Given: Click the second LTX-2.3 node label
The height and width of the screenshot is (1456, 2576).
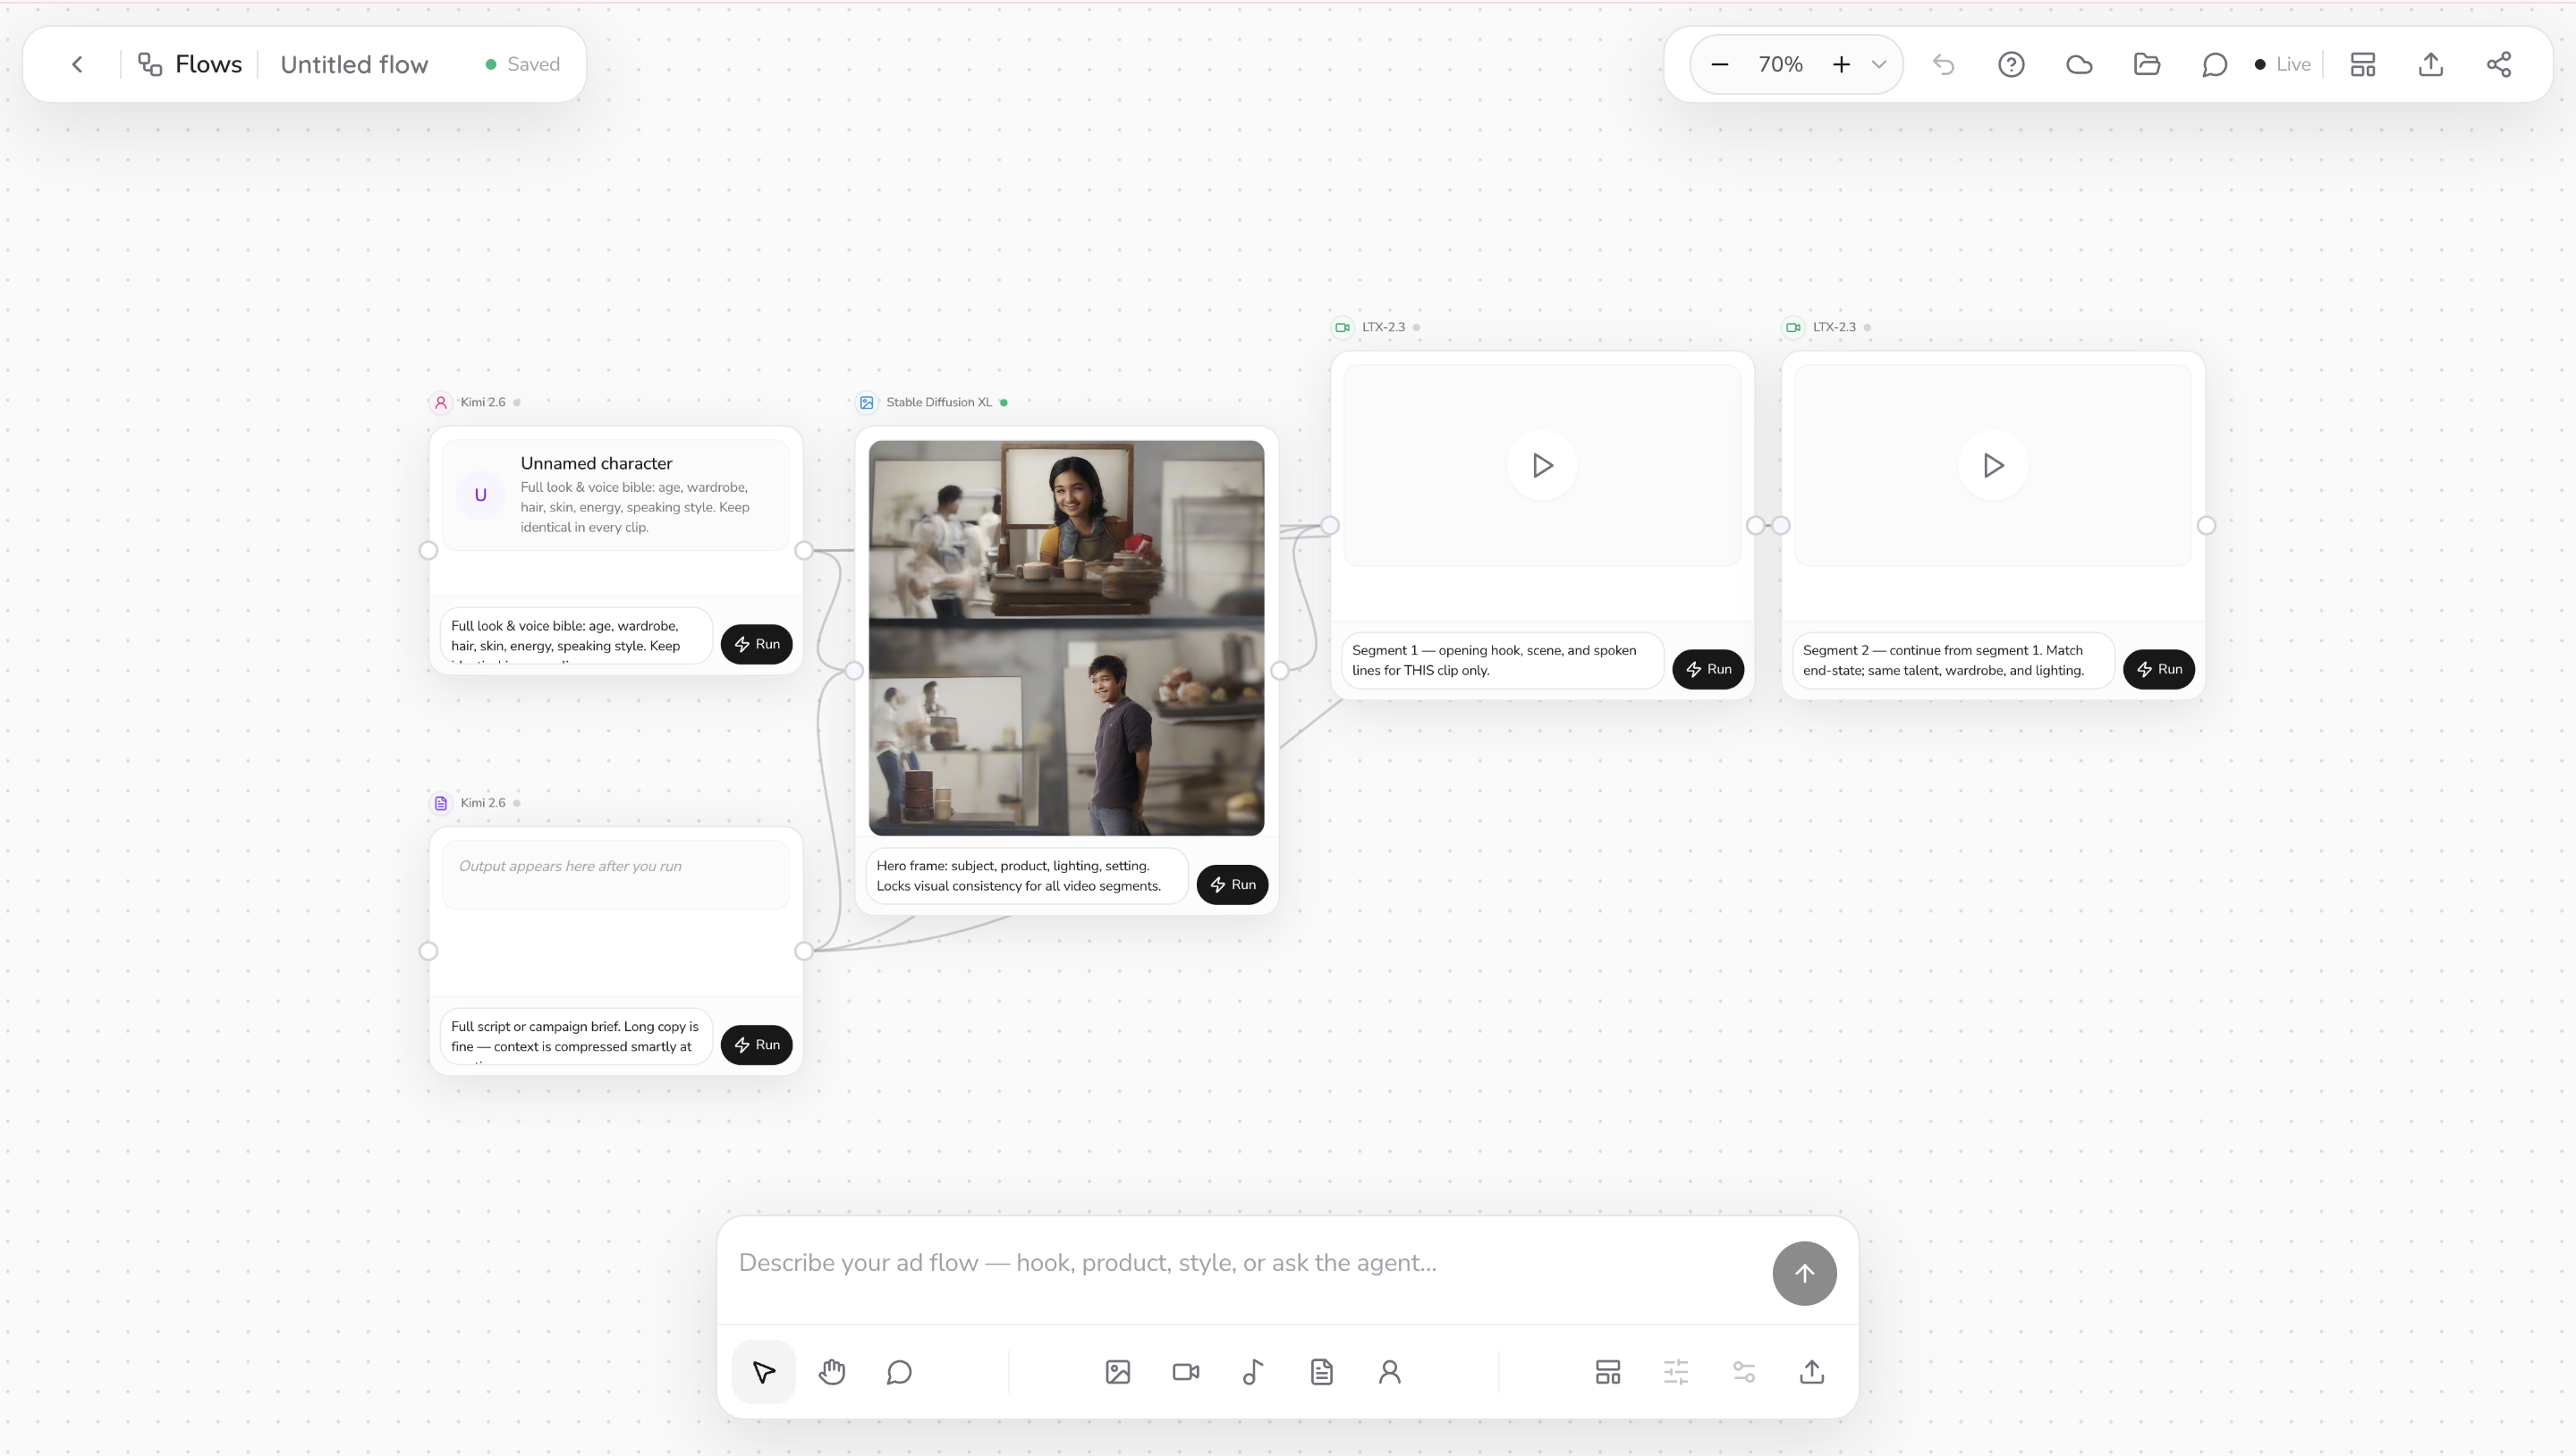Looking at the screenshot, I should click(x=1834, y=327).
